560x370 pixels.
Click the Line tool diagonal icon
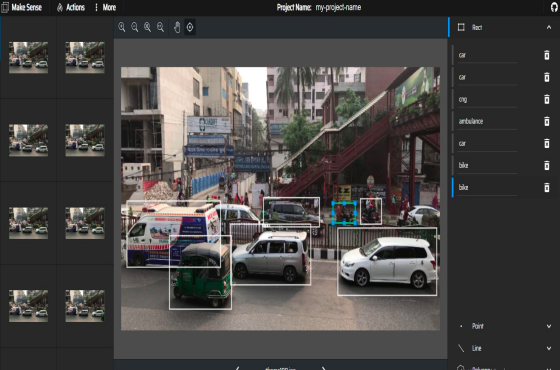click(461, 348)
